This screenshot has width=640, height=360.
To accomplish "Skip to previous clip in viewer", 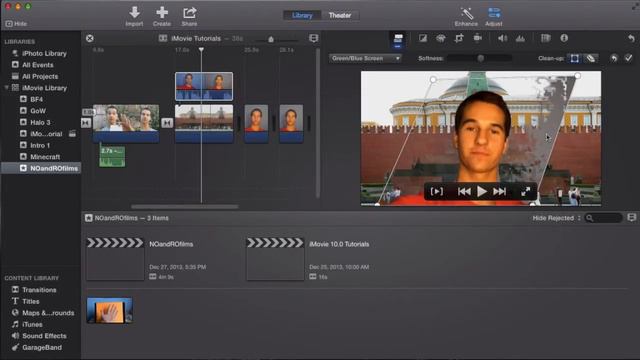I will click(x=464, y=191).
